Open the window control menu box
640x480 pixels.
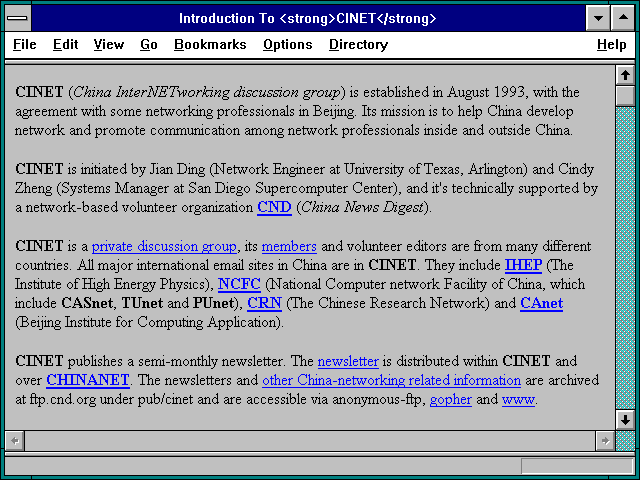click(17, 18)
